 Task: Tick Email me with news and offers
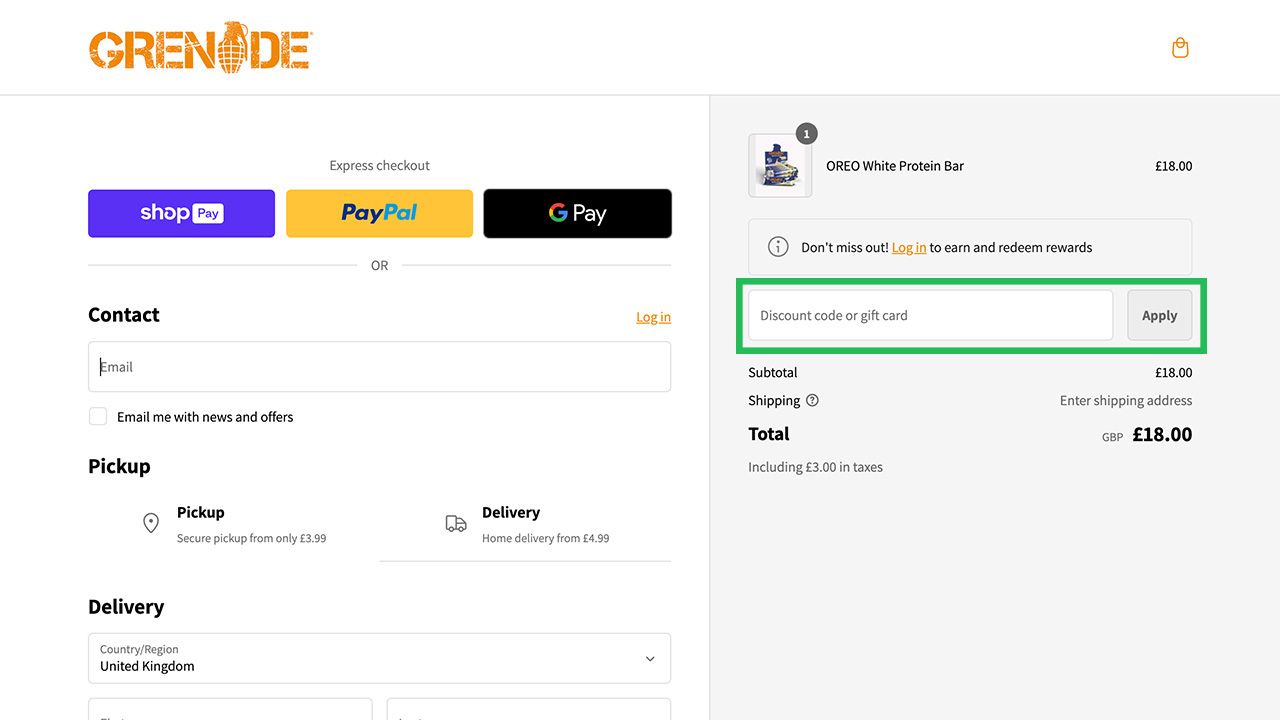tap(98, 416)
